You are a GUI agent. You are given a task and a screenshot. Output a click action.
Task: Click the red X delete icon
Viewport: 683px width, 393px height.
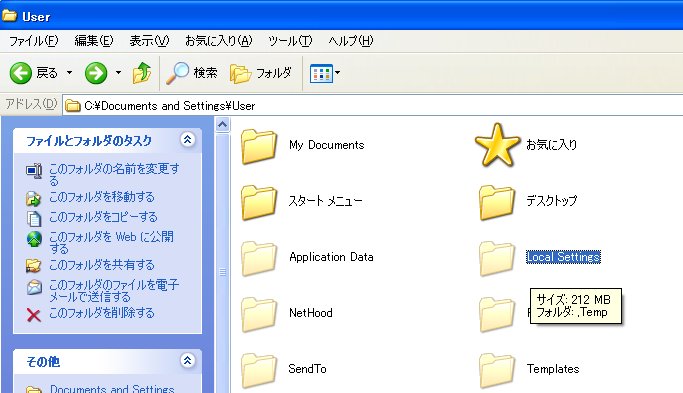(x=34, y=315)
